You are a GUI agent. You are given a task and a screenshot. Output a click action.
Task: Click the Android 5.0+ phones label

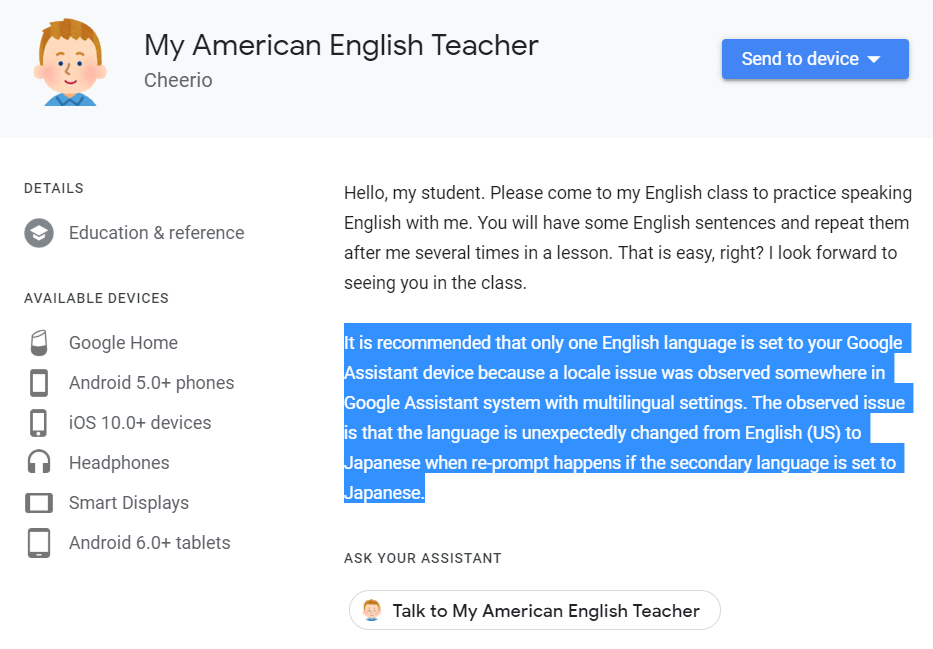coord(152,382)
